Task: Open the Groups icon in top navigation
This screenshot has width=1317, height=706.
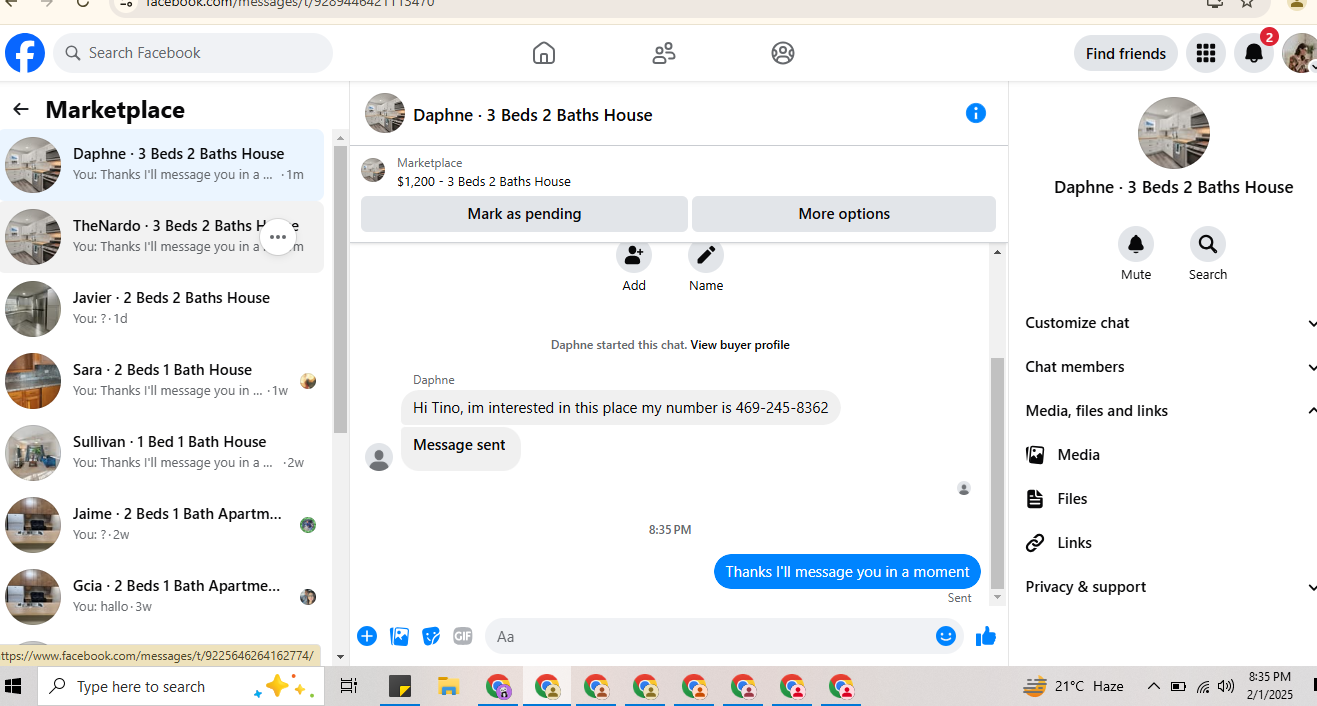Action: [x=783, y=53]
